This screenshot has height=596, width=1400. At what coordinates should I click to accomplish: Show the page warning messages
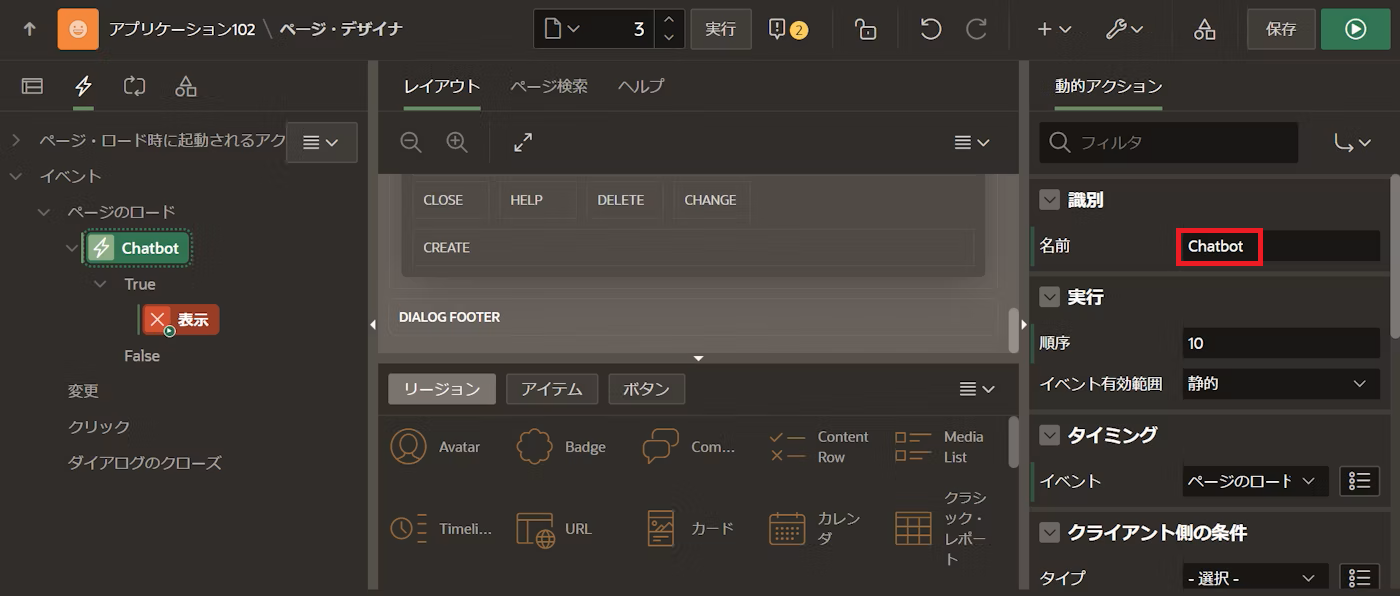(788, 29)
